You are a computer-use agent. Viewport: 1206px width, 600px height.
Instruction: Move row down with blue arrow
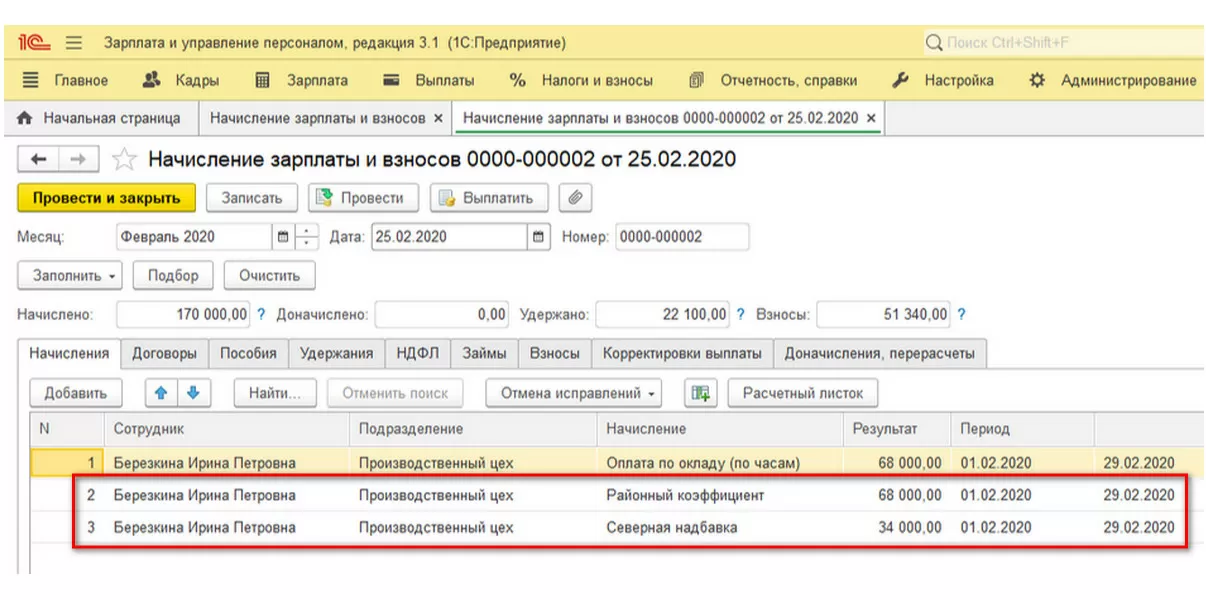[x=193, y=393]
